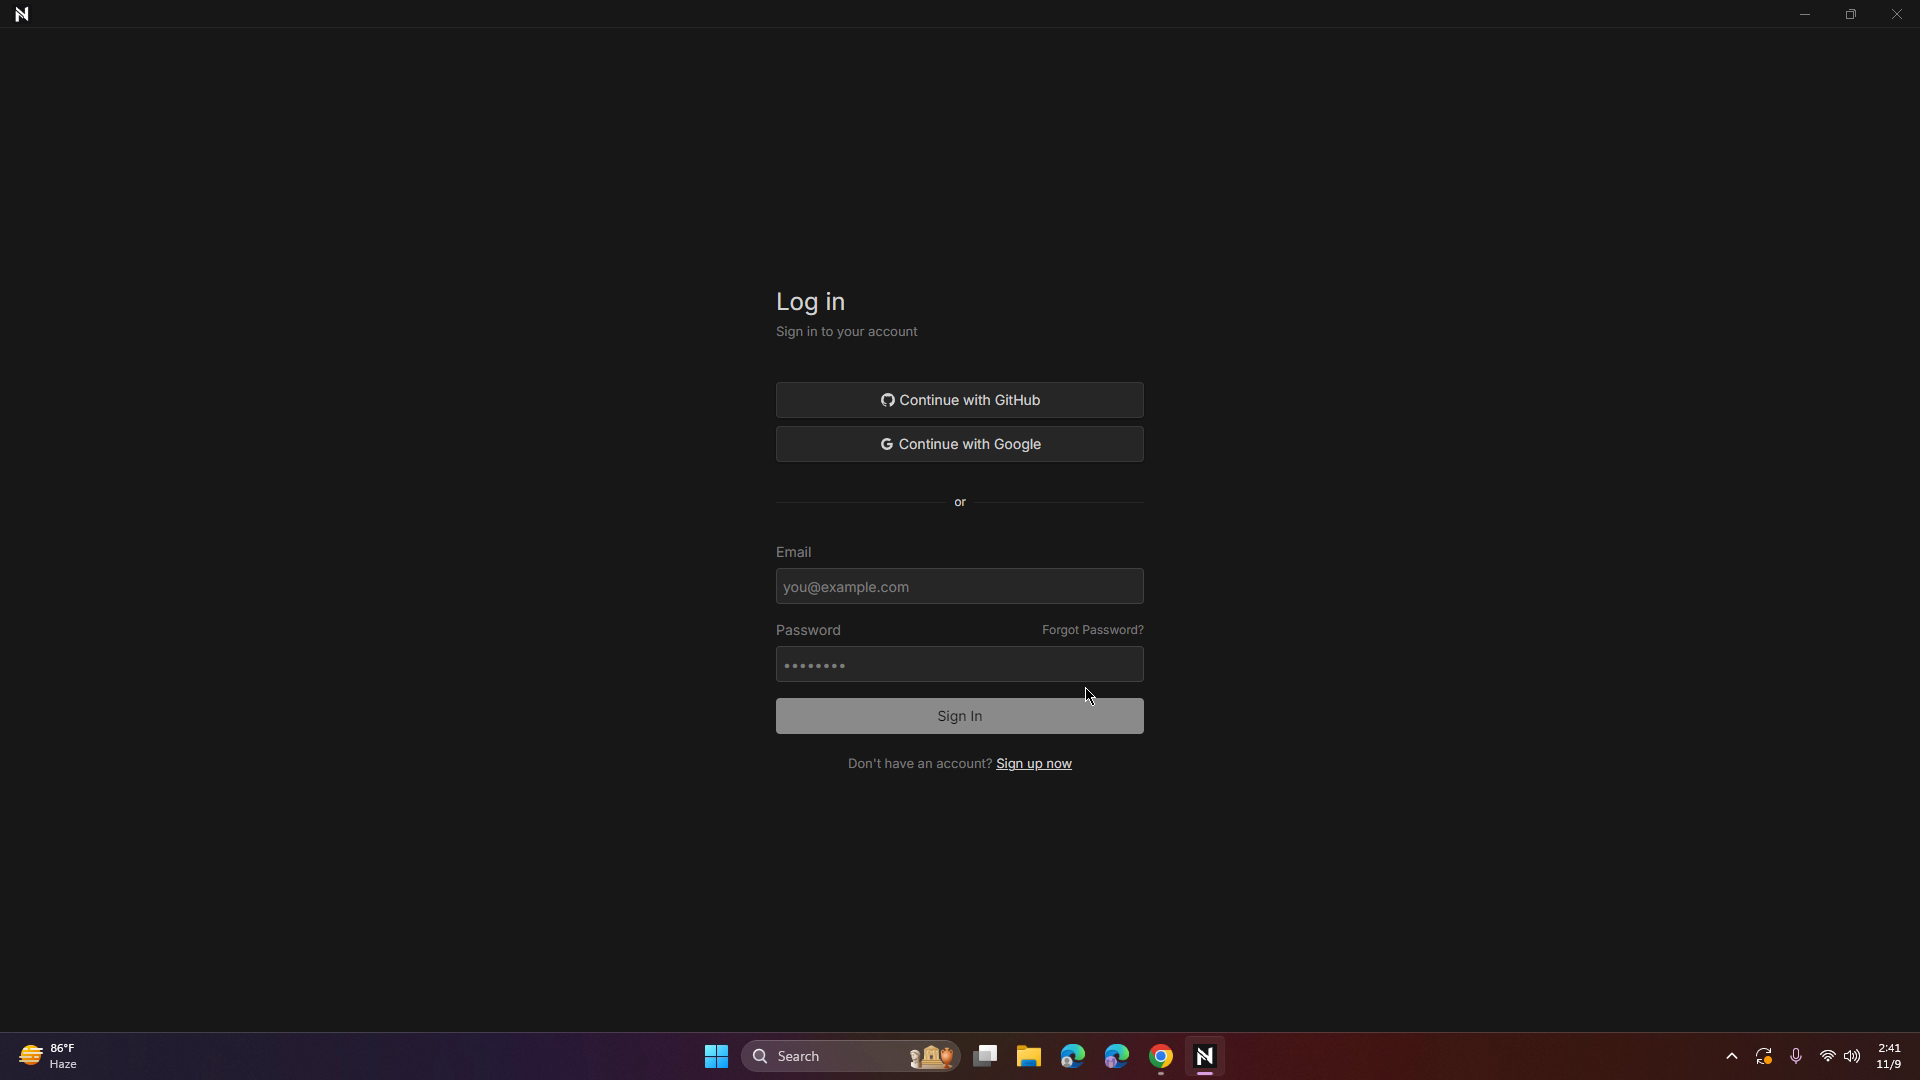This screenshot has height=1080, width=1920.
Task: Open the Windows Start menu
Action: click(716, 1056)
